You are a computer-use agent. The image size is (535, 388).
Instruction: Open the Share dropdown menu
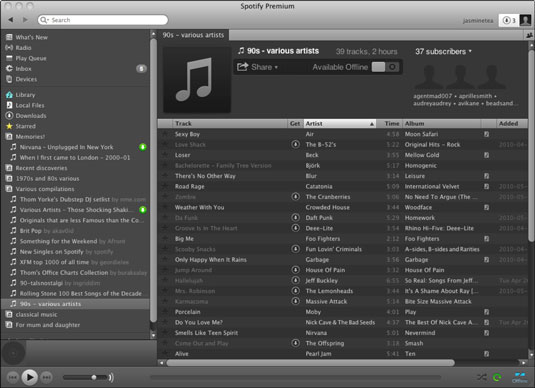tap(258, 67)
